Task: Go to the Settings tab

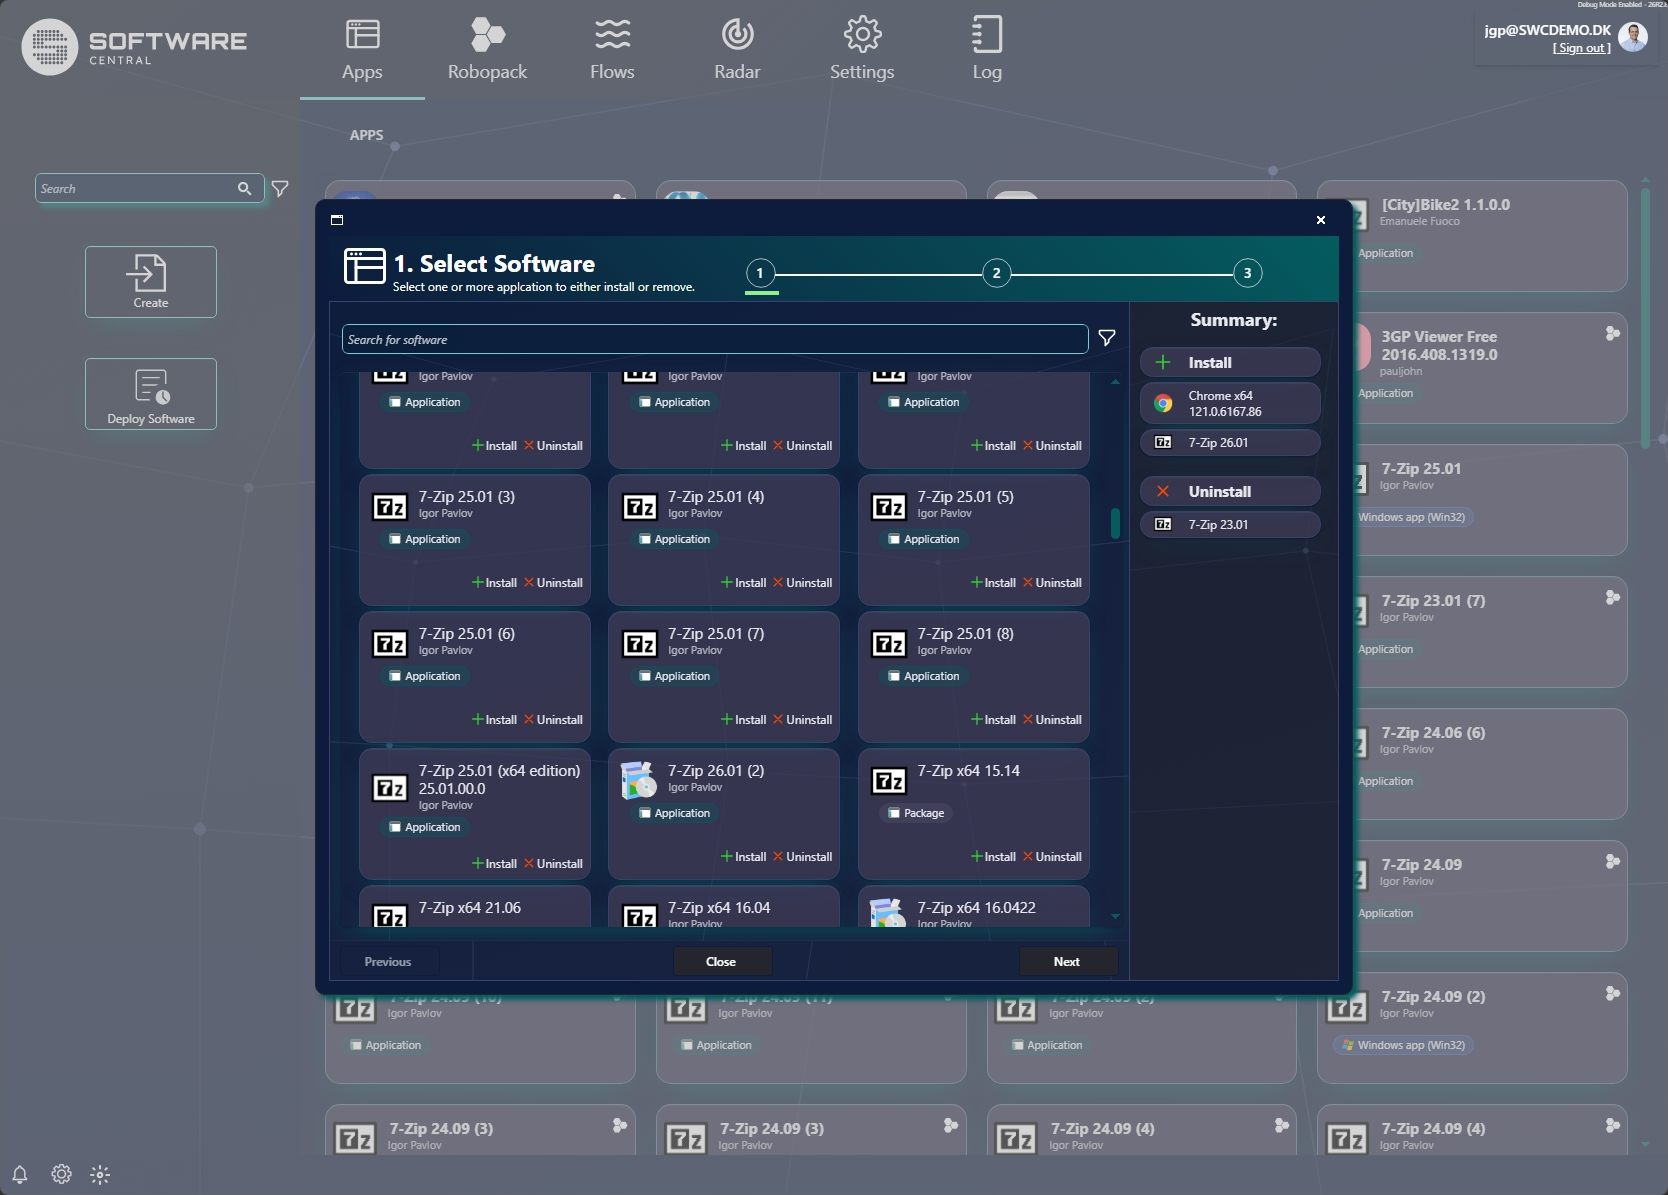Action: click(862, 50)
